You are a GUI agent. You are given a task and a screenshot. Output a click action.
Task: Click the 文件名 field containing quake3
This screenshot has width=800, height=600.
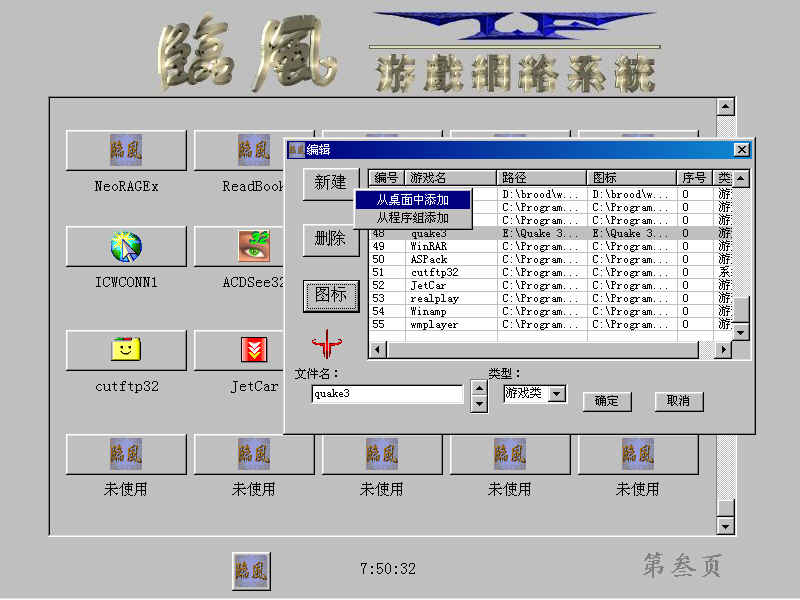click(x=387, y=394)
